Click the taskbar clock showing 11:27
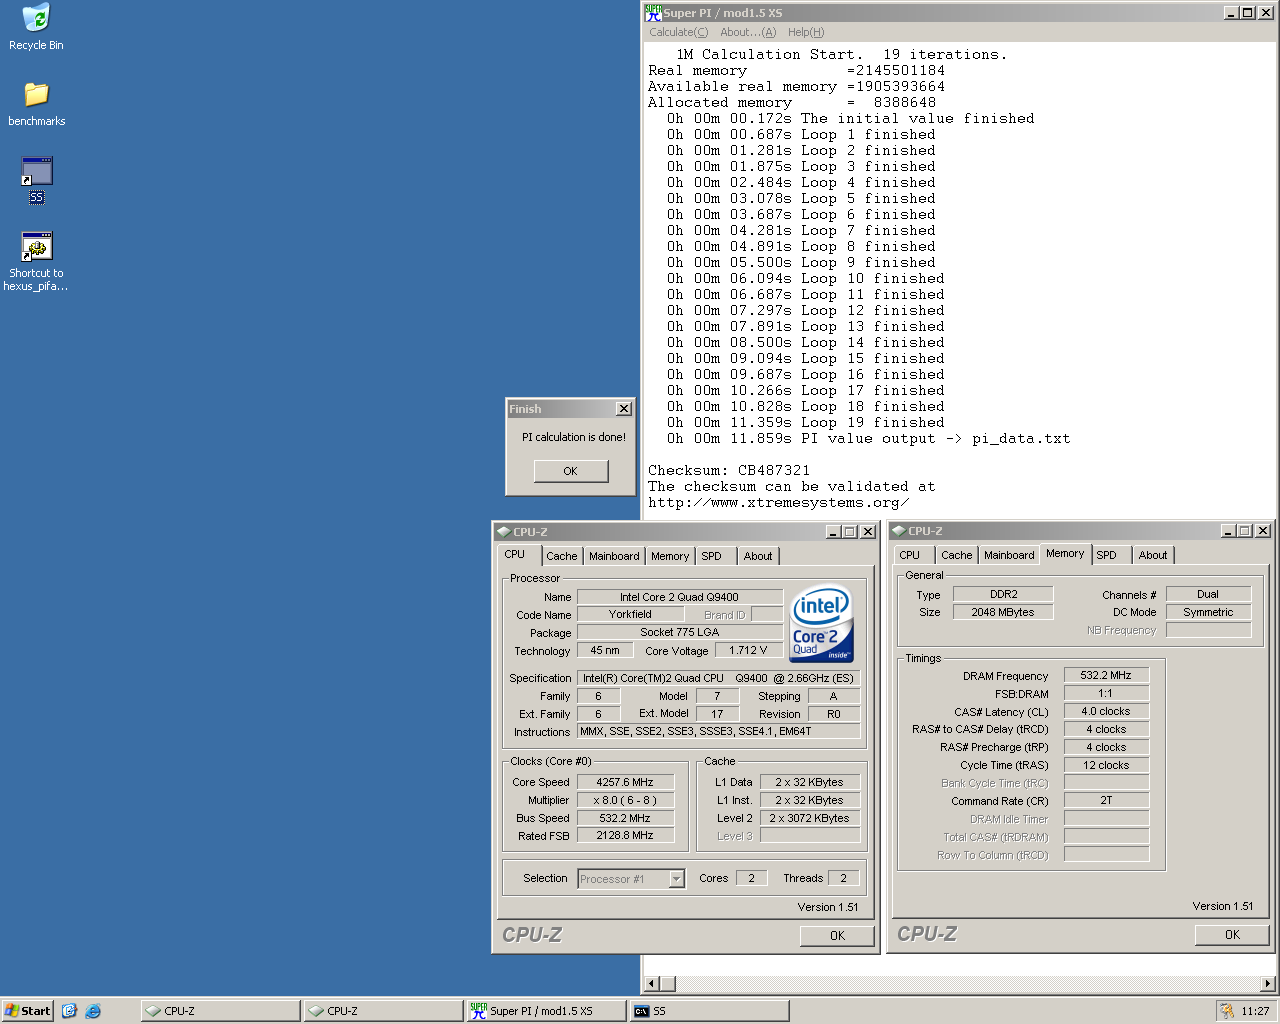The width and height of the screenshot is (1280, 1024). pyautogui.click(x=1255, y=1011)
